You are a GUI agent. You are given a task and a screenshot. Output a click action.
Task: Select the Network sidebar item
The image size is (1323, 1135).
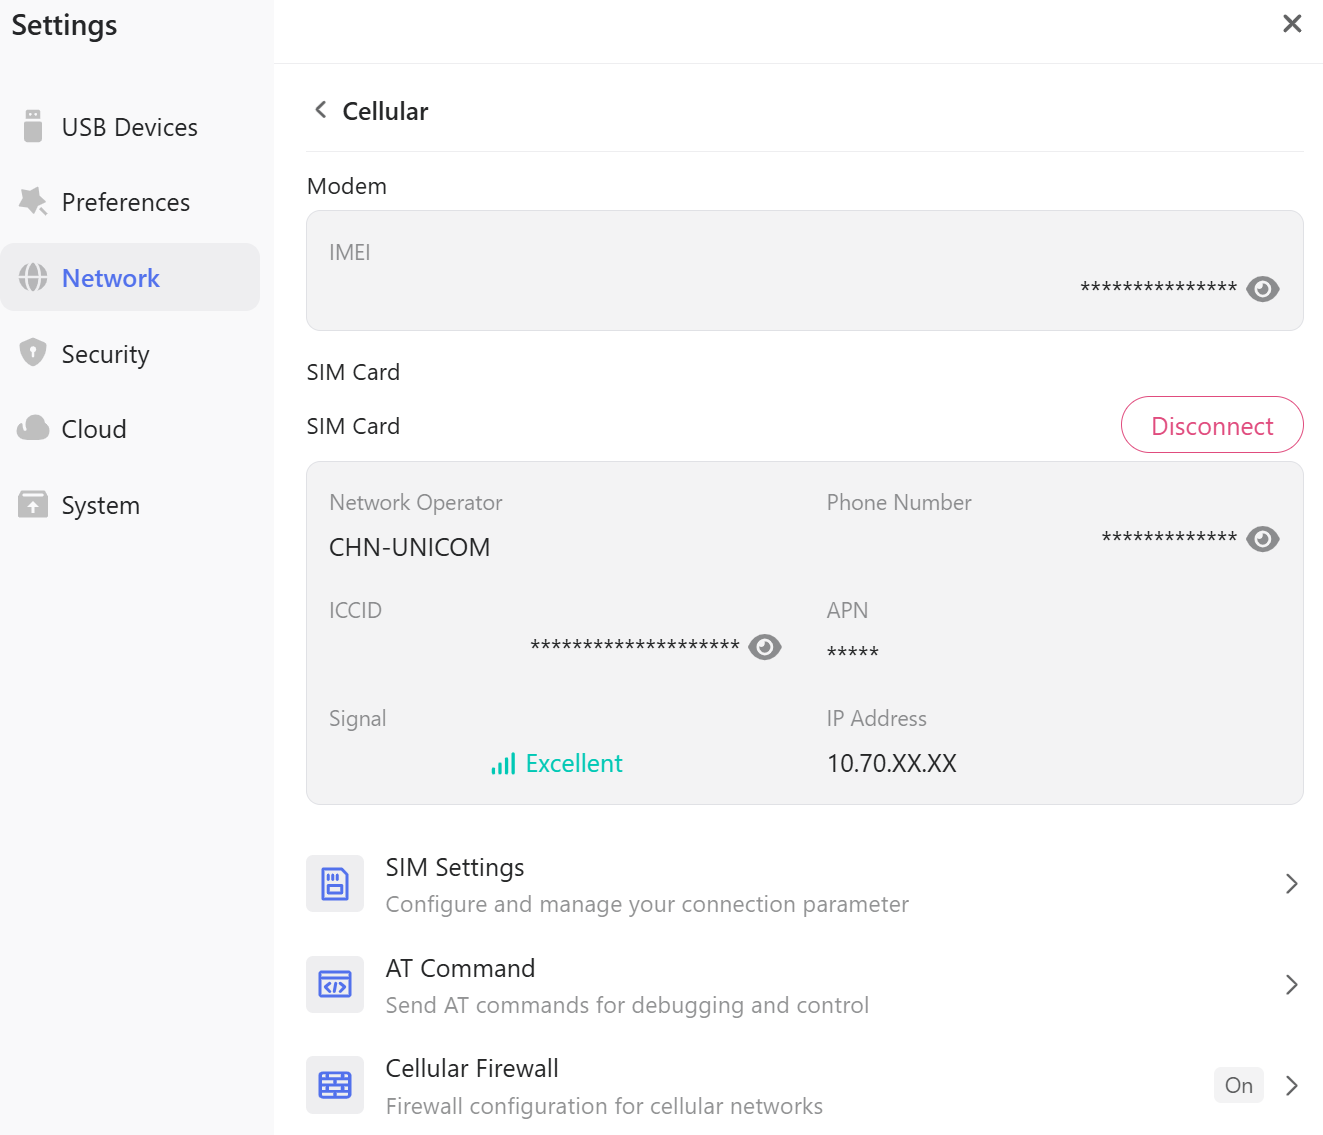[130, 277]
